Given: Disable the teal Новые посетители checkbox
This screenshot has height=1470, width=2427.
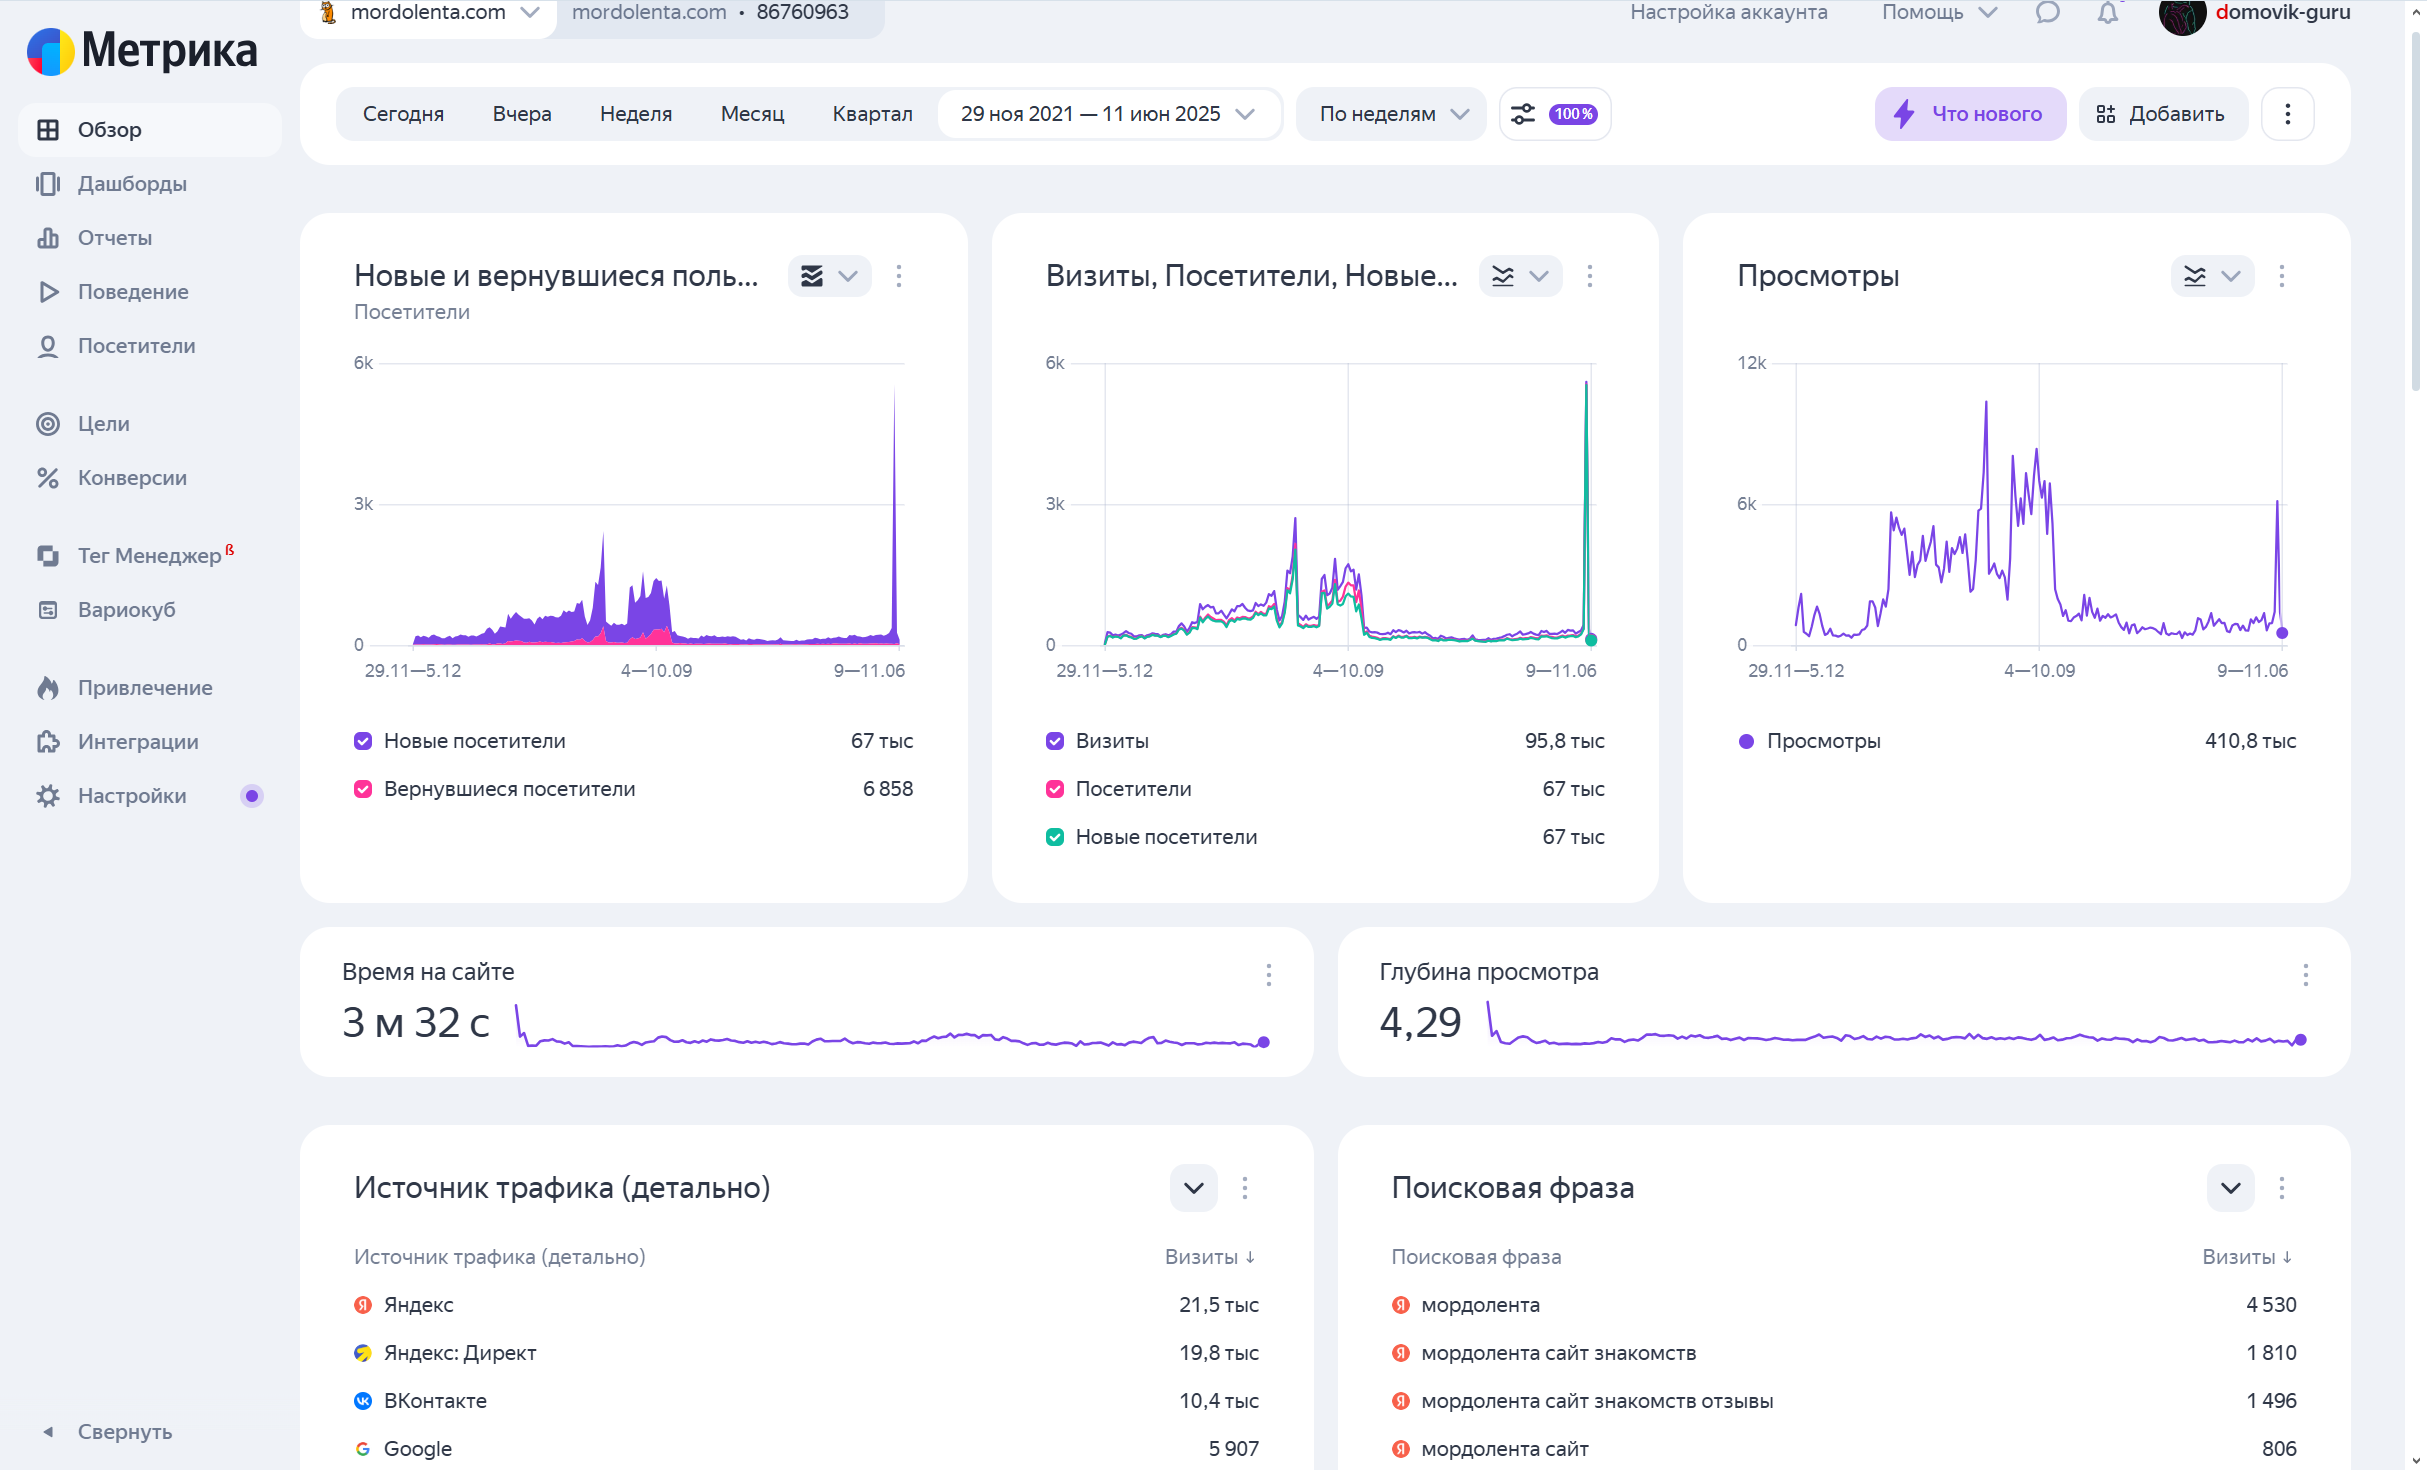Looking at the screenshot, I should pos(1054,837).
